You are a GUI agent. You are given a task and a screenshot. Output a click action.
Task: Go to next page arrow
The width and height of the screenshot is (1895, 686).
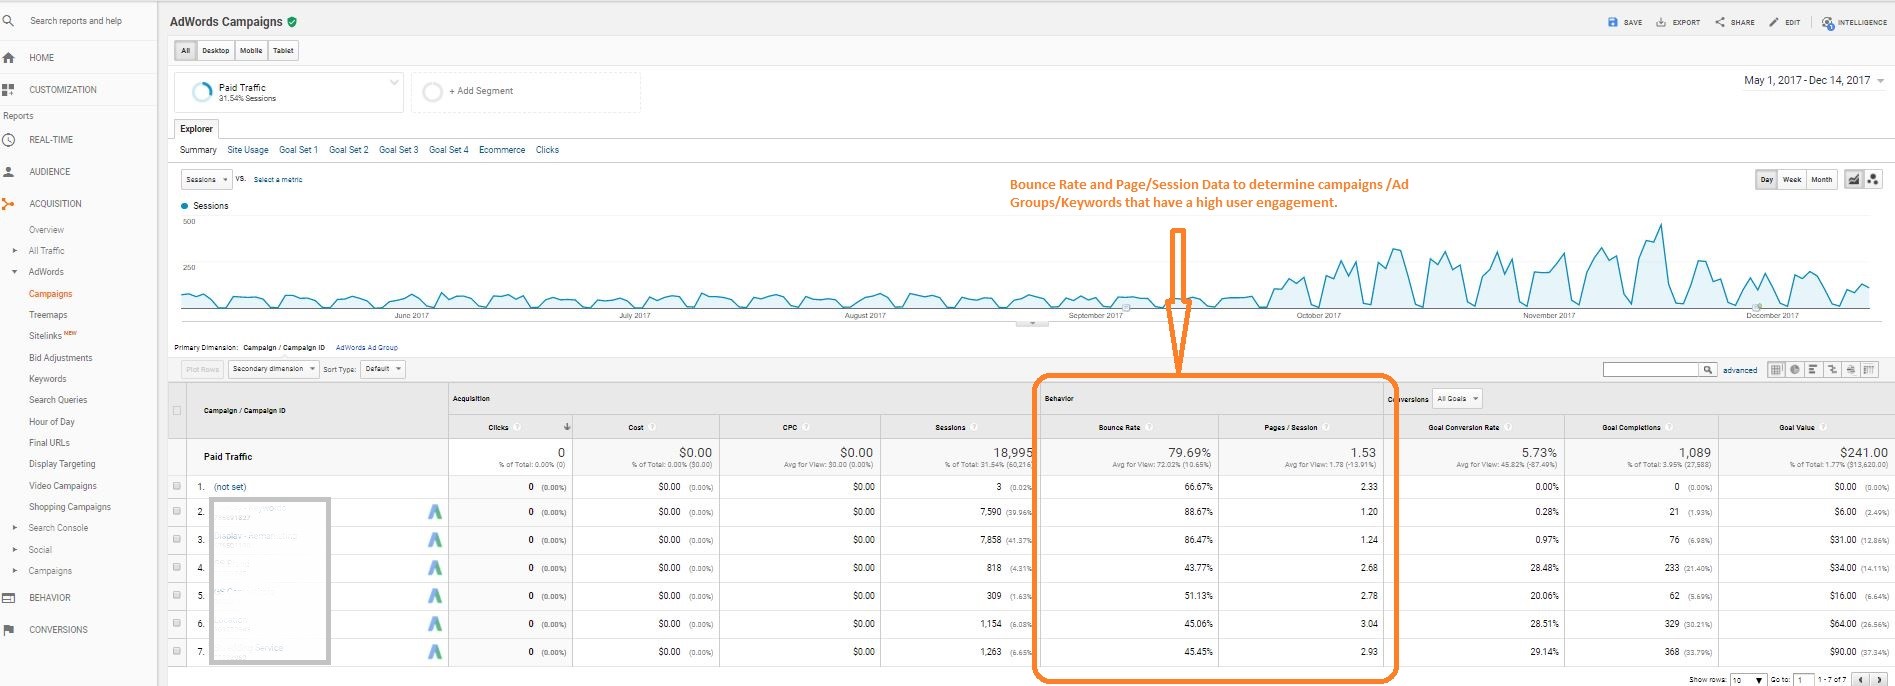[x=1880, y=680]
